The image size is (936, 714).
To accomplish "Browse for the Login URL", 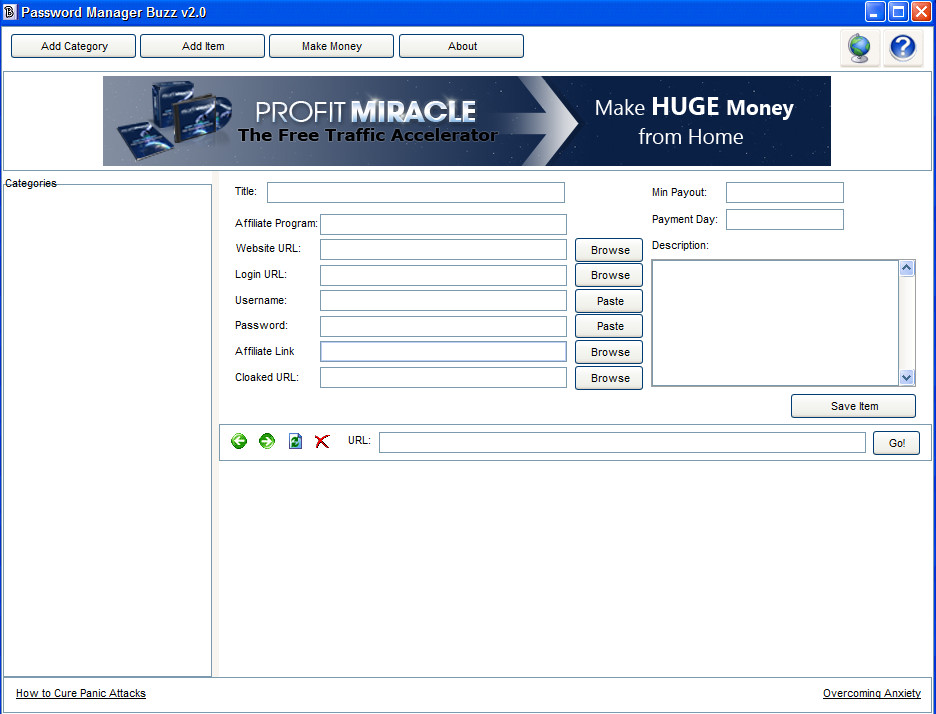I will tap(609, 275).
